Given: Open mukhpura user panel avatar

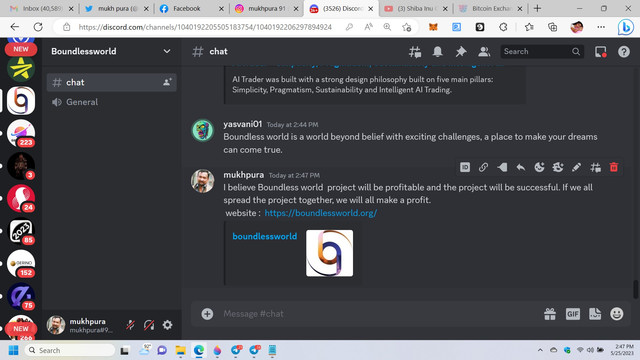Looking at the screenshot, I should coord(56,325).
